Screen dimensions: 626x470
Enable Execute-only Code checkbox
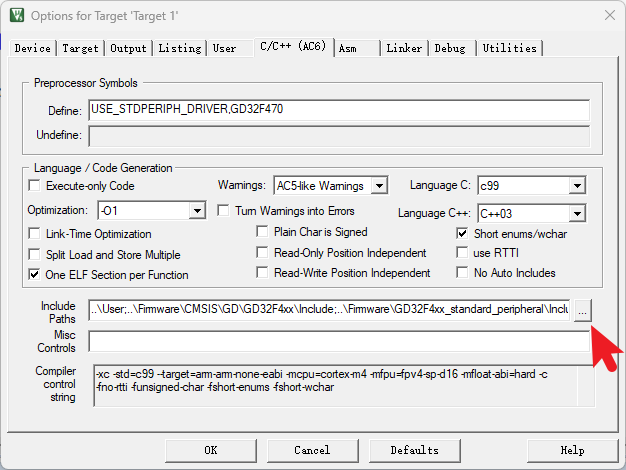pyautogui.click(x=35, y=186)
